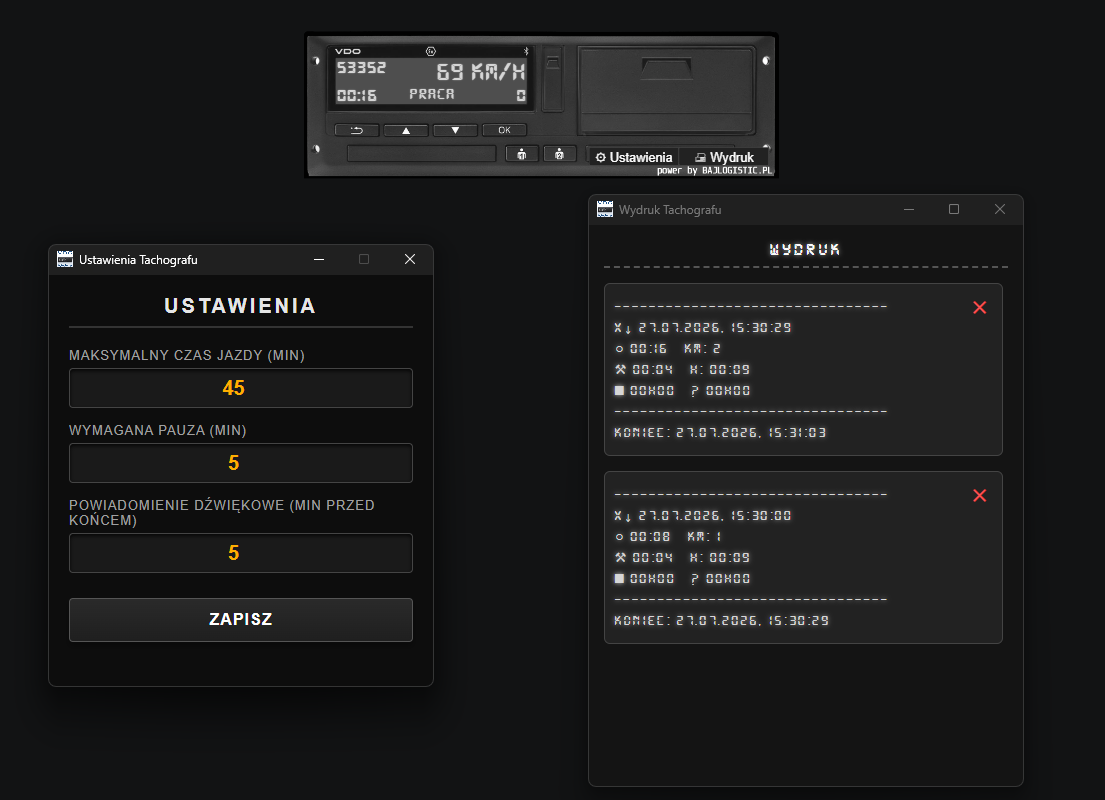Click the card eject slider beside the display

point(553,80)
